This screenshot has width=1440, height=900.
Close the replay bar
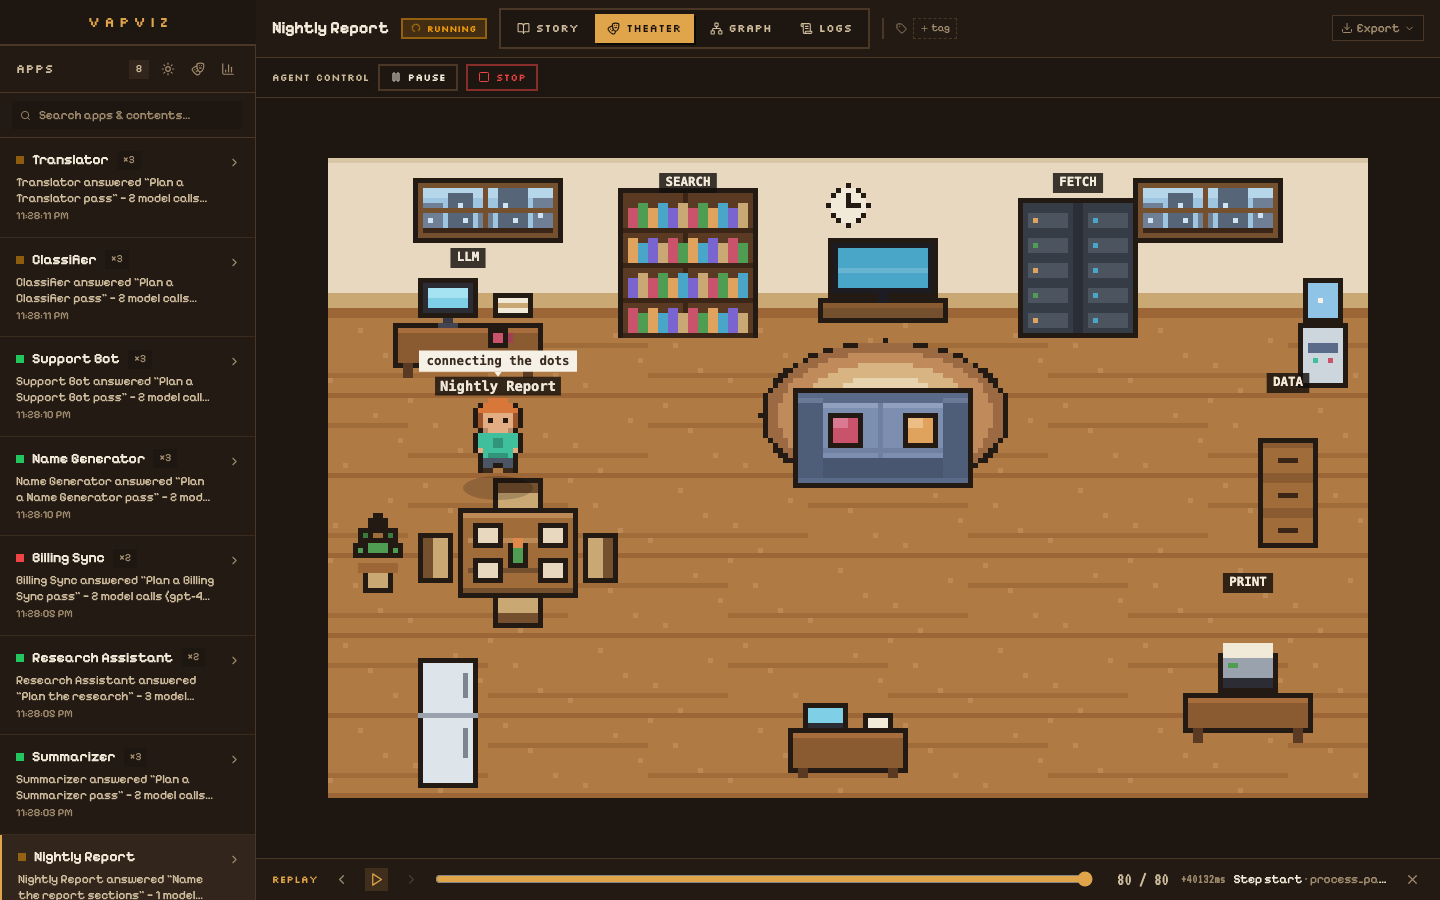tap(1412, 880)
